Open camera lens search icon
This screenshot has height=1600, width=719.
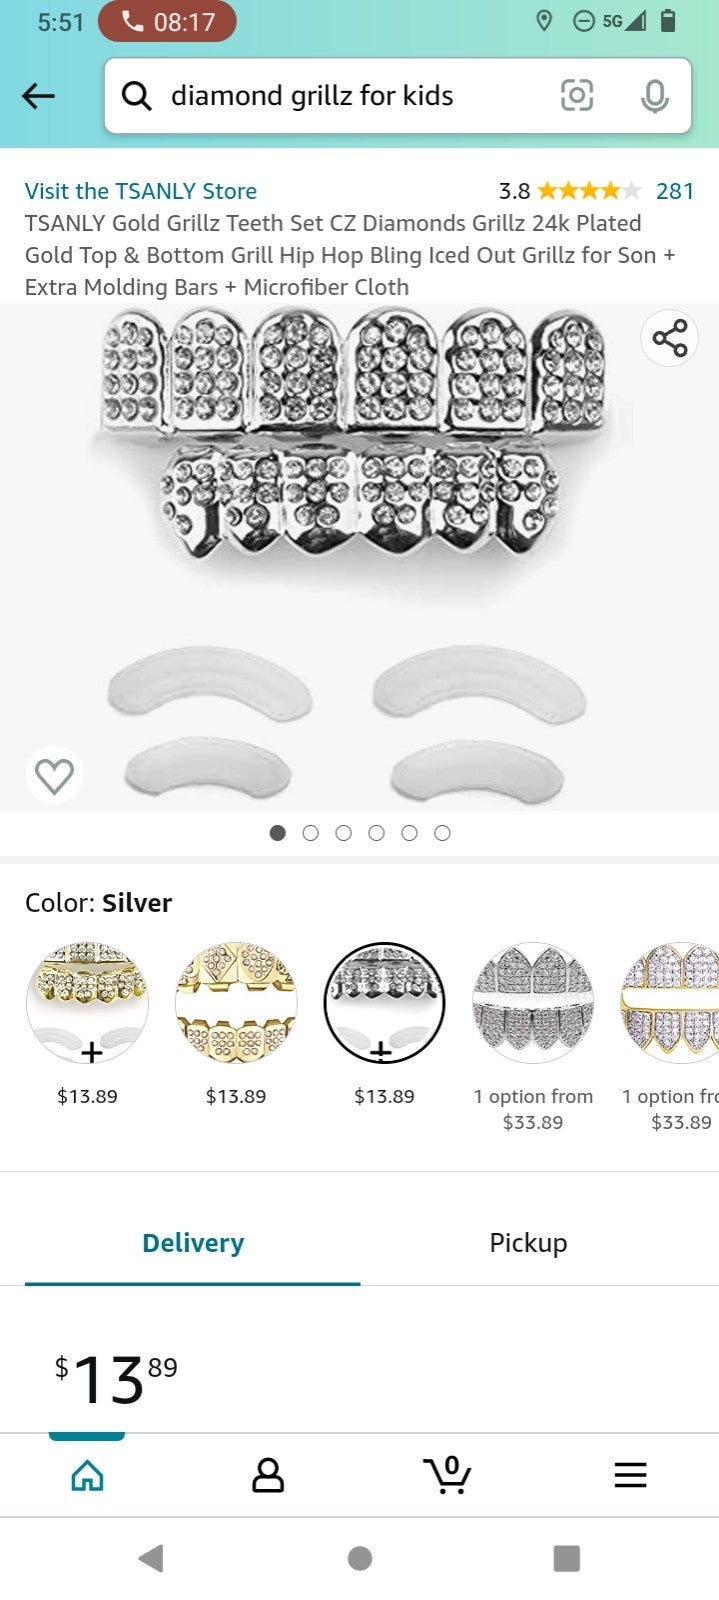tap(577, 96)
